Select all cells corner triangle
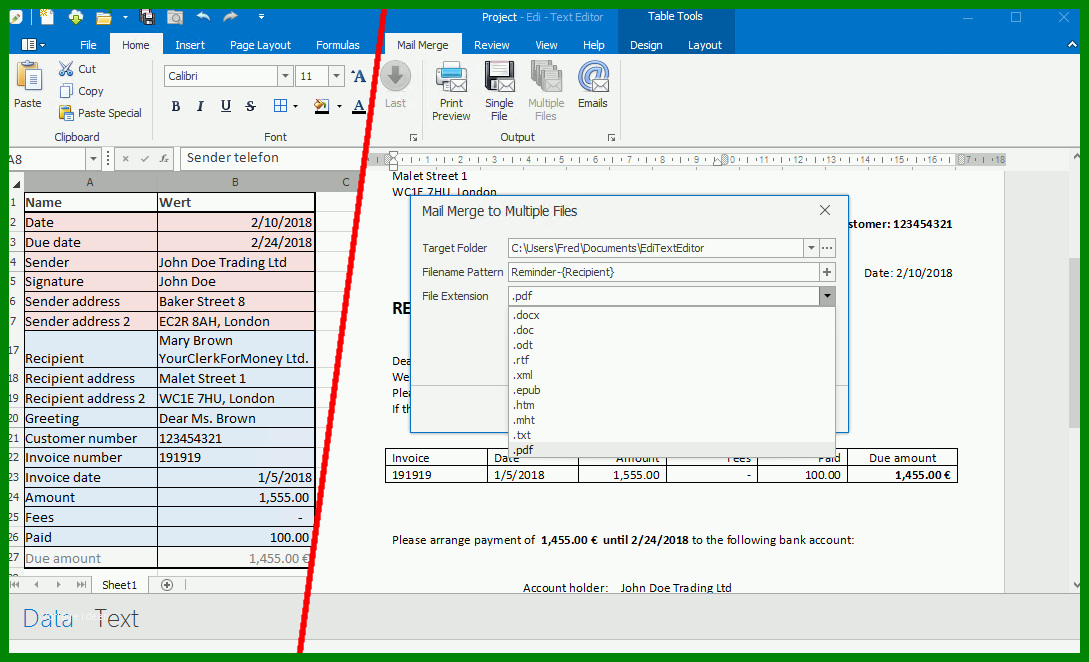Viewport: 1089px width, 662px height. (16, 183)
